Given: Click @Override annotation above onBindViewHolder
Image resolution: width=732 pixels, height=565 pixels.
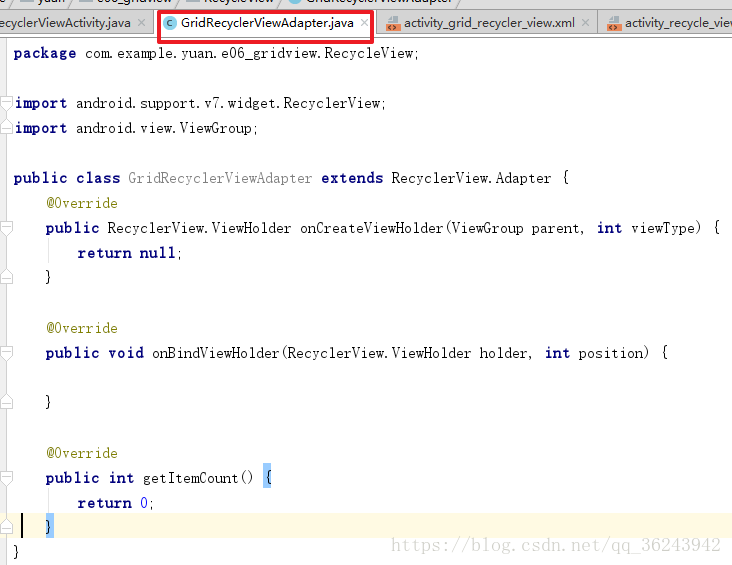Looking at the screenshot, I should 82,328.
